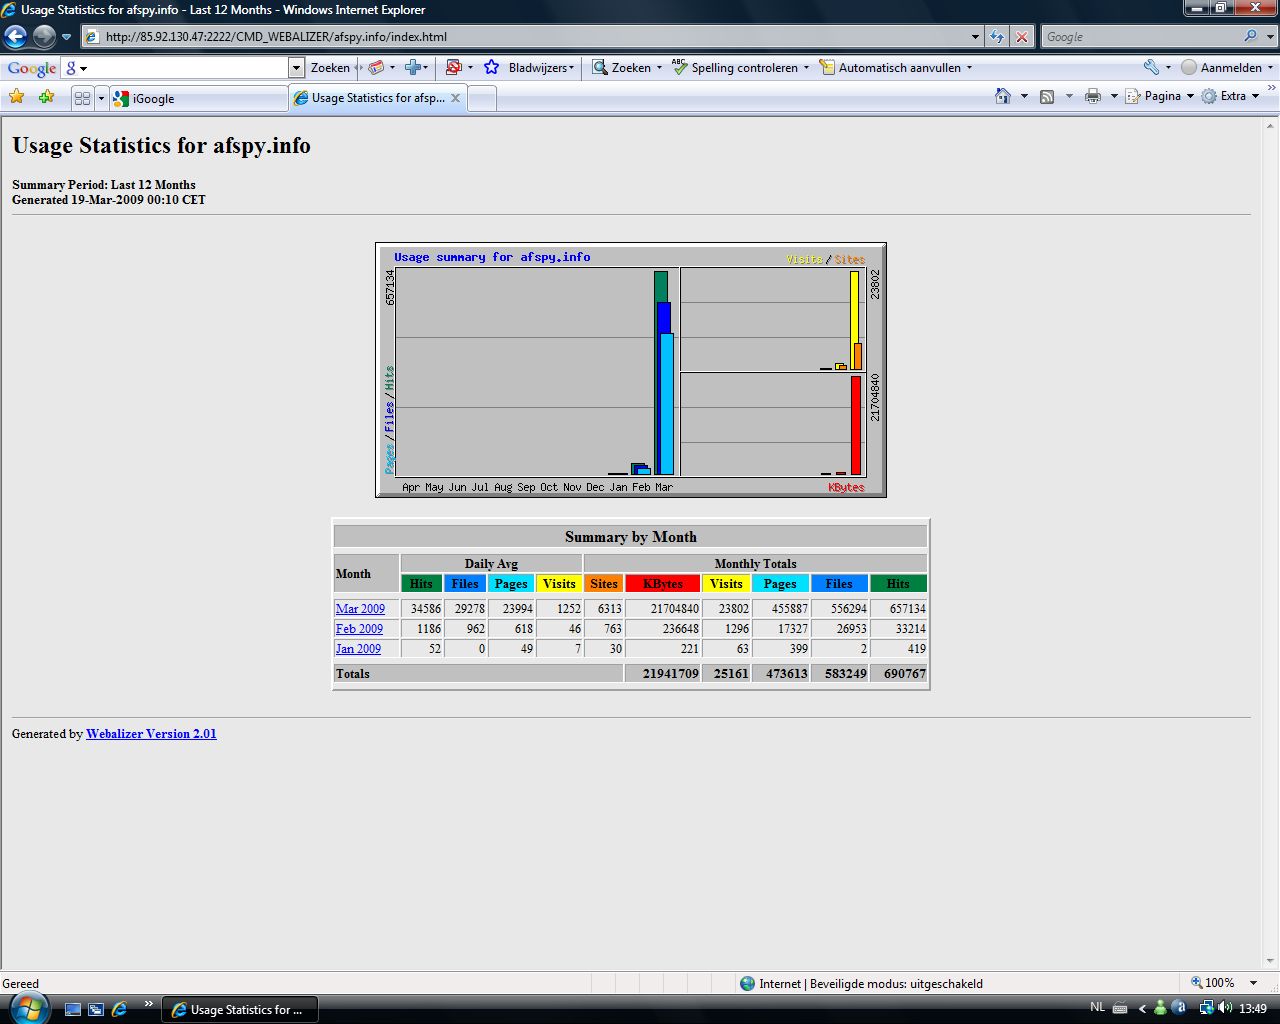
Task: Click the Google toolbar wrench settings icon
Action: pos(1152,68)
